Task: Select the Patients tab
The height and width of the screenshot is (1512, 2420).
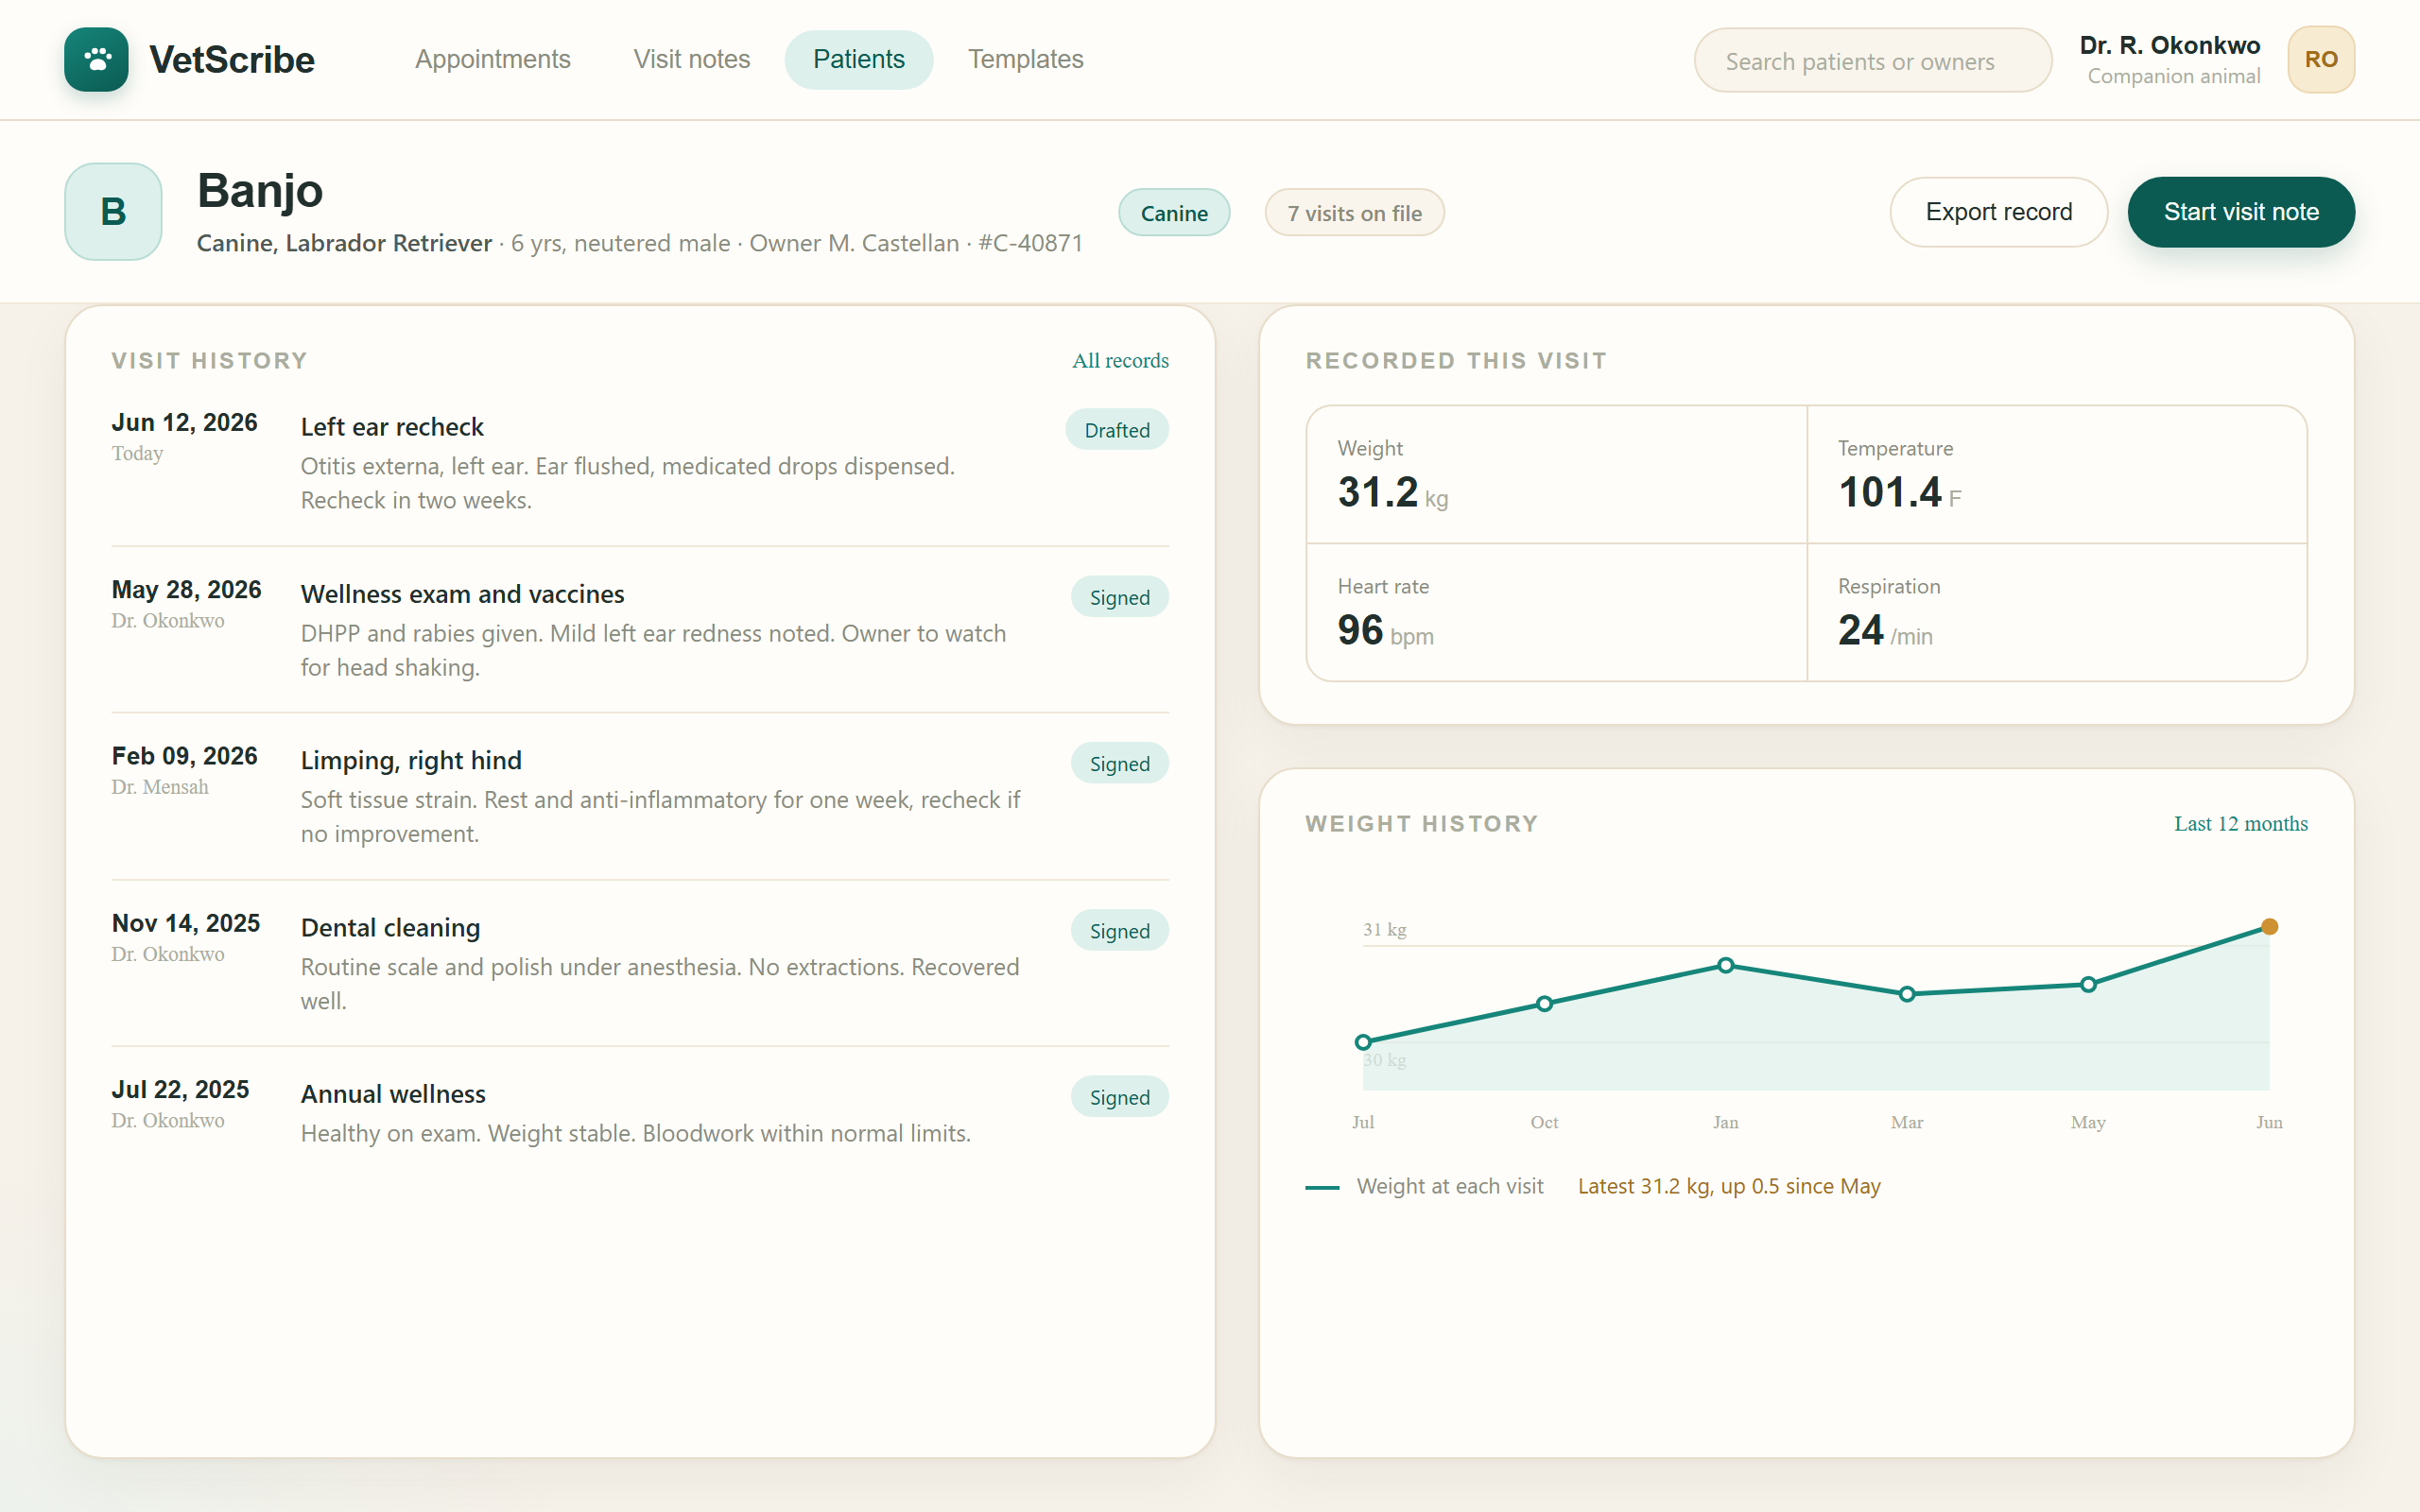Action: click(x=858, y=60)
